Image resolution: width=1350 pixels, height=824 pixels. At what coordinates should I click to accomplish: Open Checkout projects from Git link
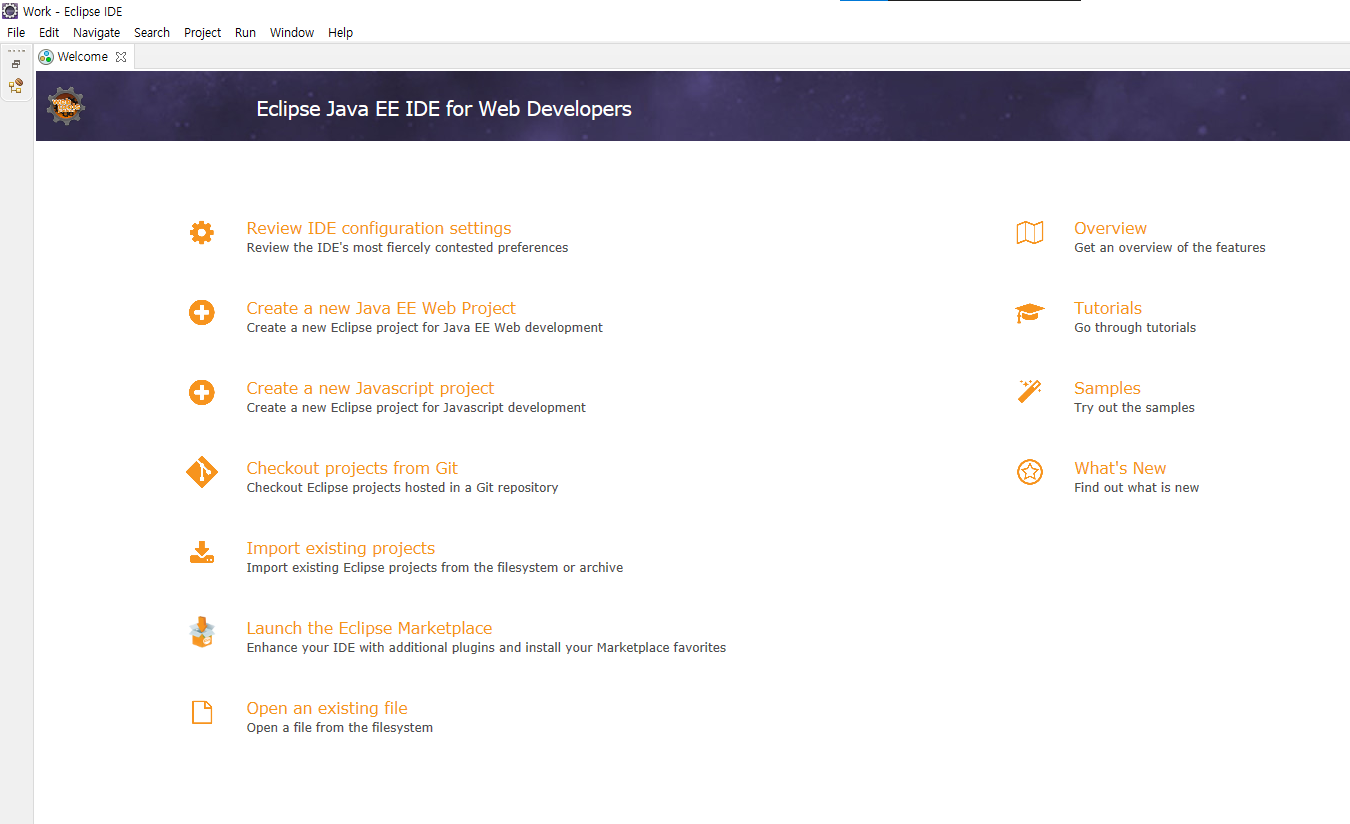352,468
